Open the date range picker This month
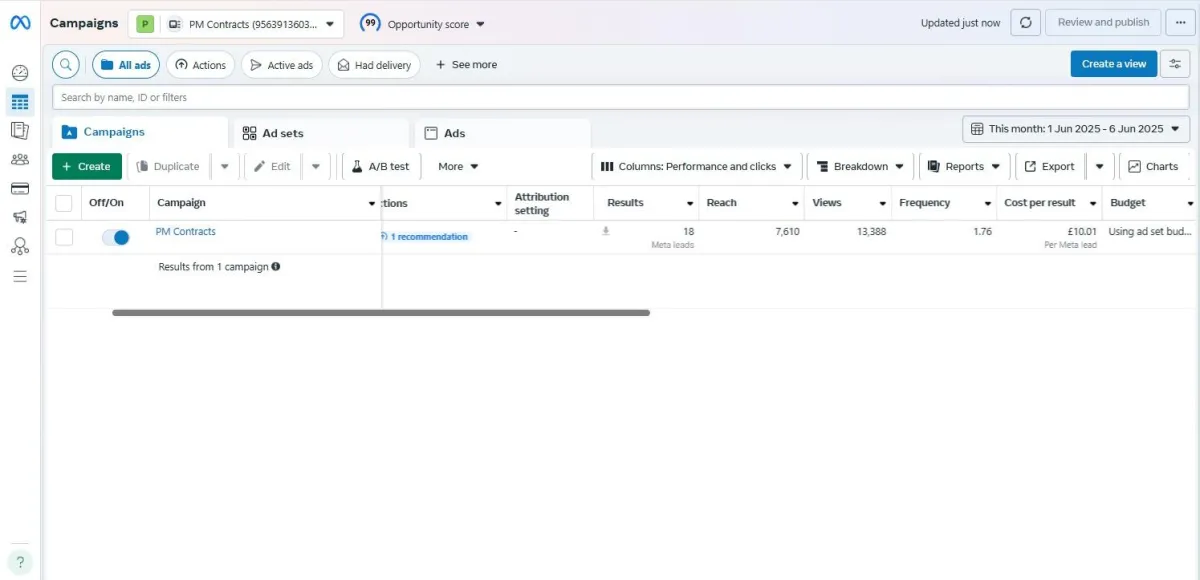The image size is (1200, 580). coord(1076,129)
